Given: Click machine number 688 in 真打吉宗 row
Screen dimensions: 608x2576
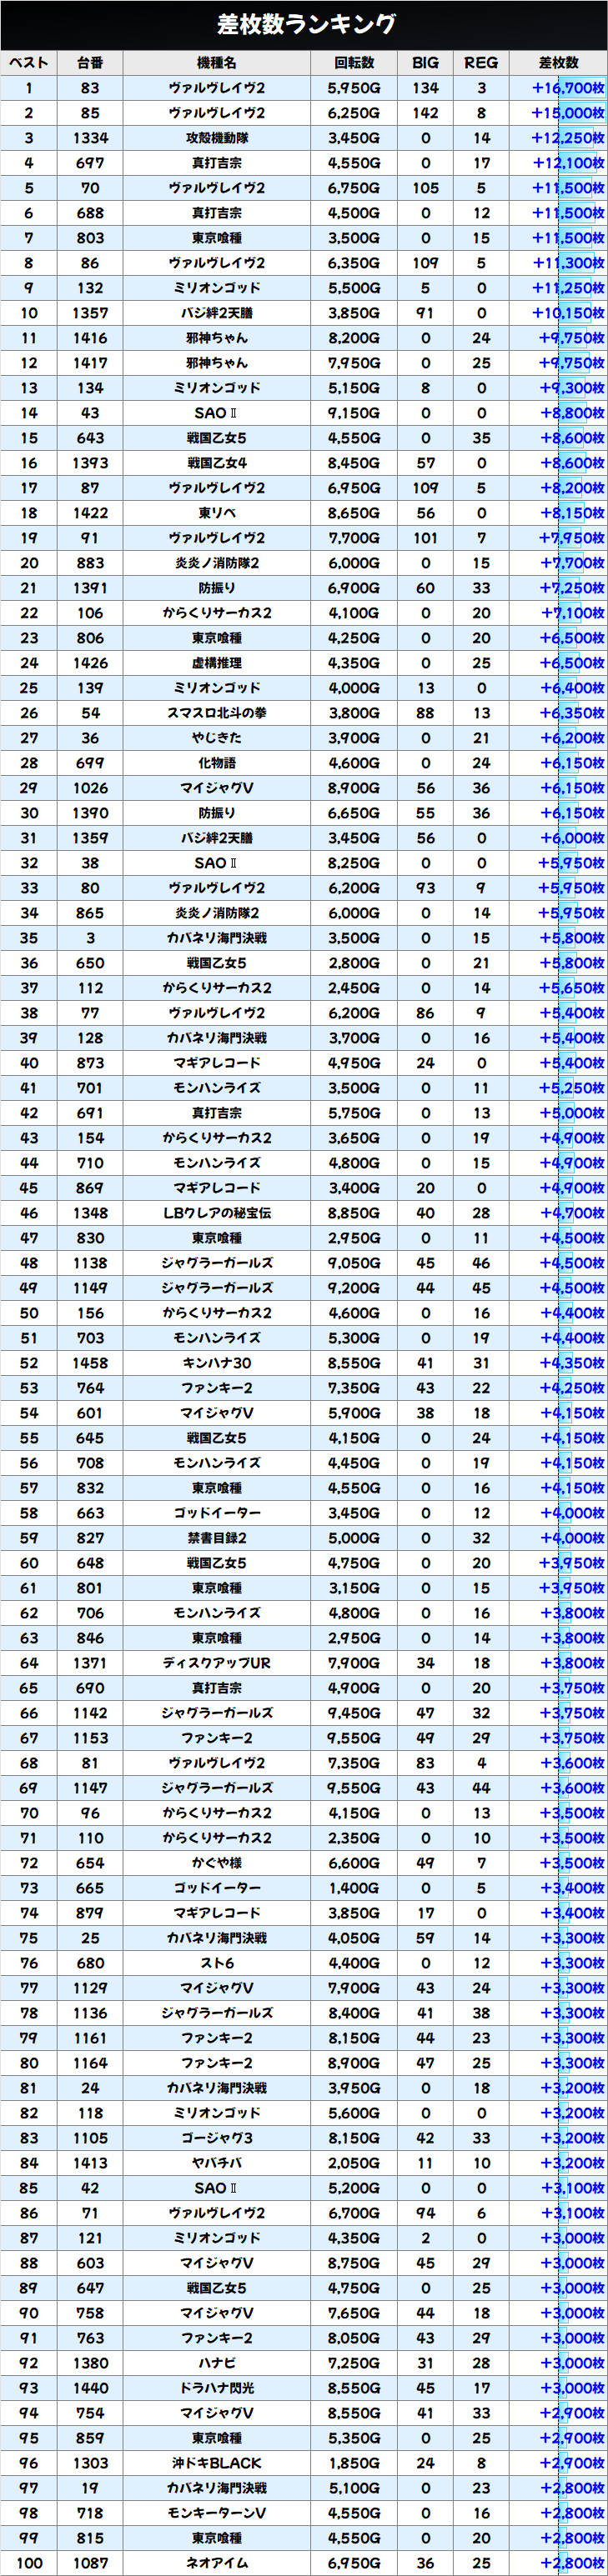Looking at the screenshot, I should [90, 213].
